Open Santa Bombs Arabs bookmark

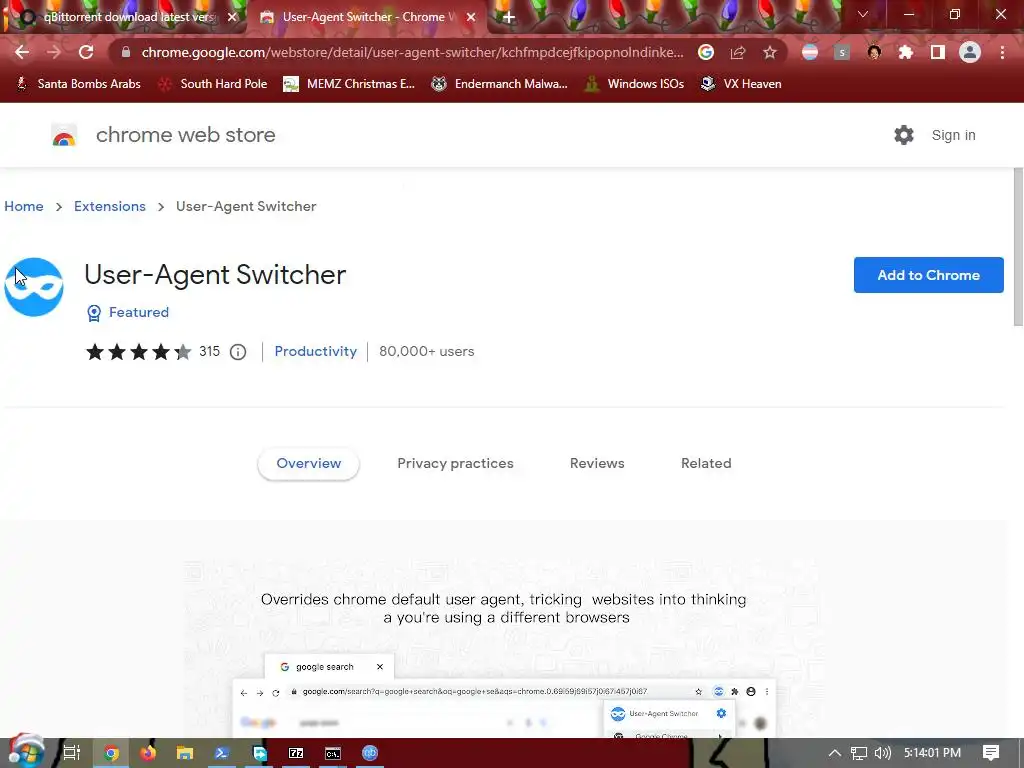point(78,84)
